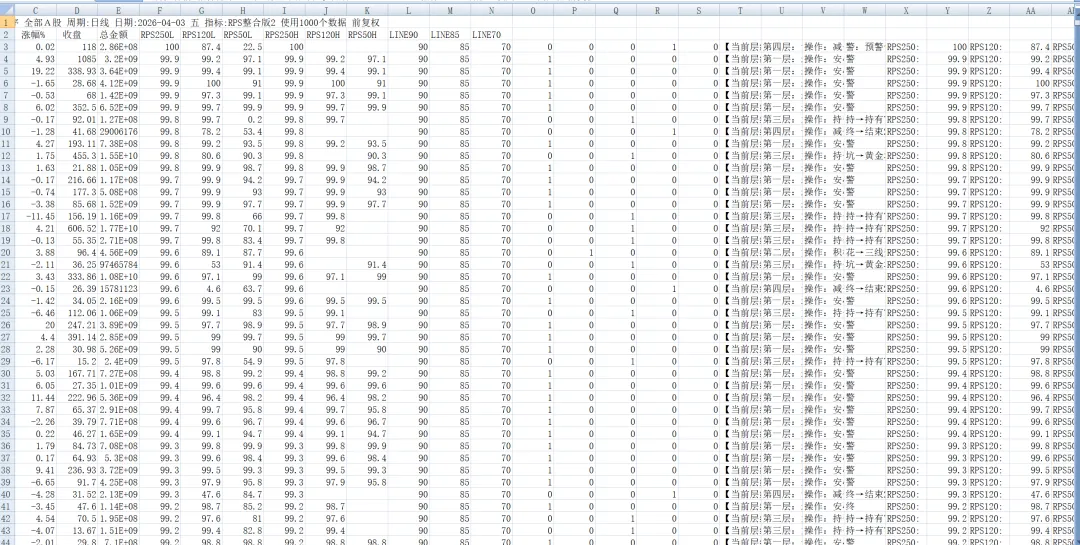Click the amount cell 97465784

(x=118, y=265)
